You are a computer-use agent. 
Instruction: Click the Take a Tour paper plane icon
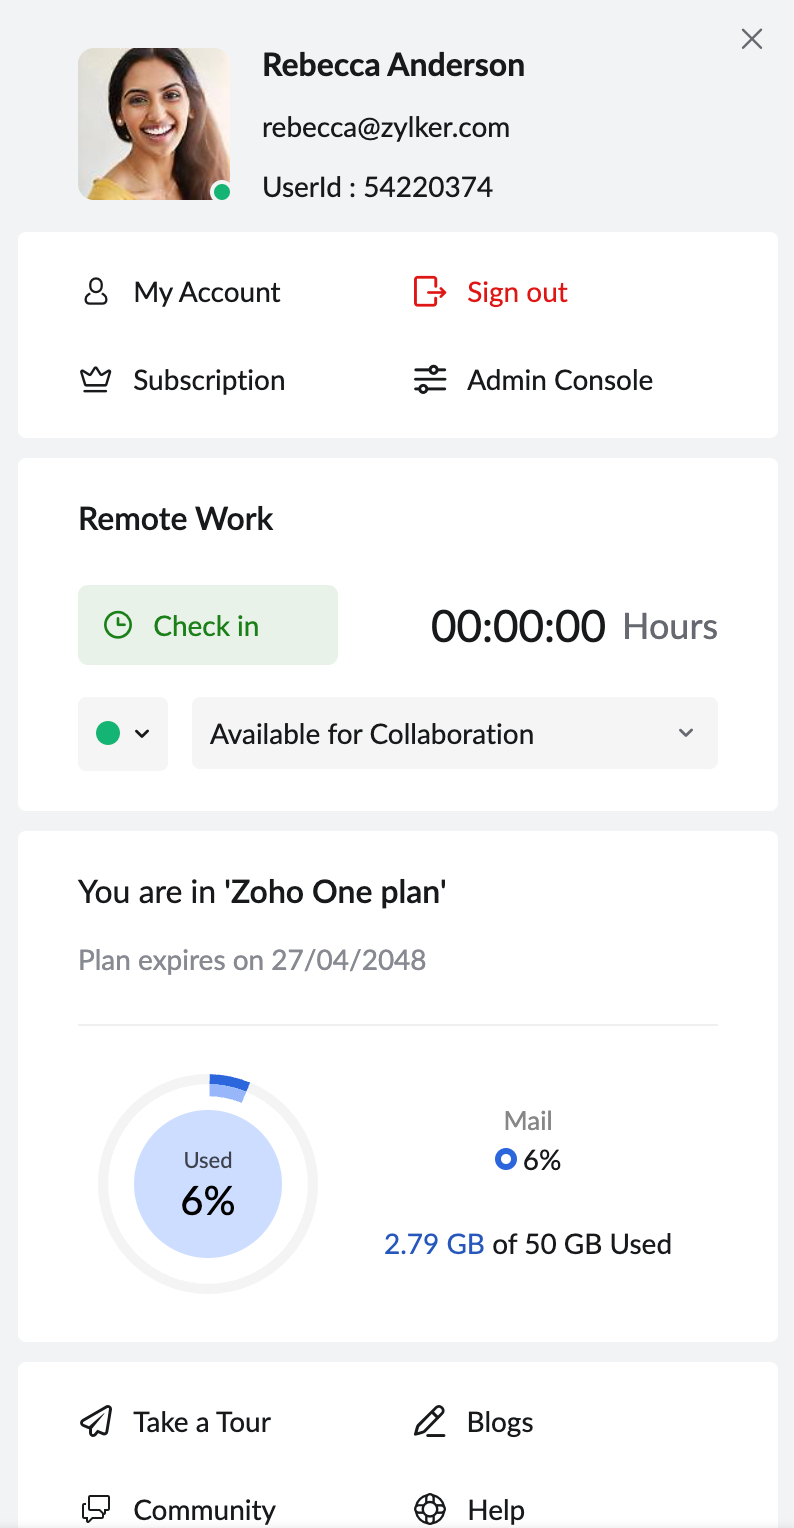(x=96, y=1422)
